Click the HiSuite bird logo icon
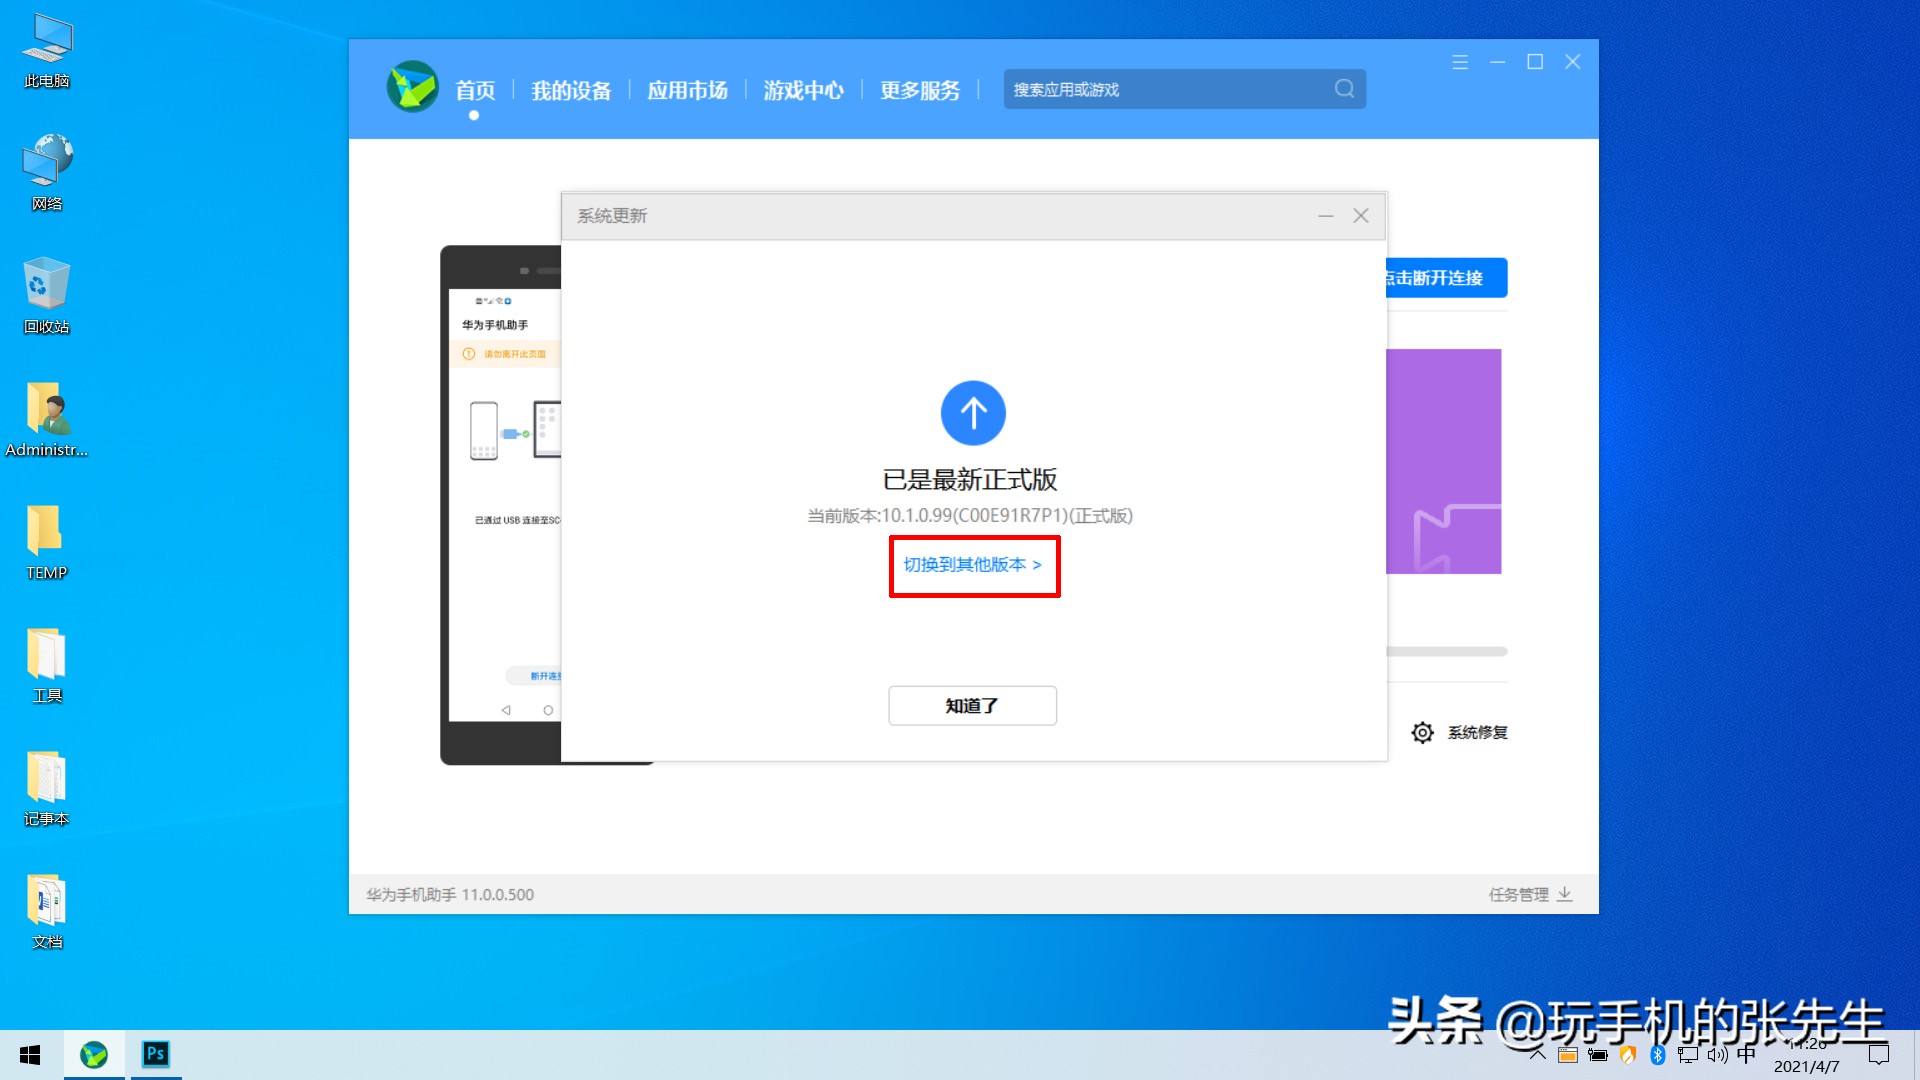 [412, 87]
